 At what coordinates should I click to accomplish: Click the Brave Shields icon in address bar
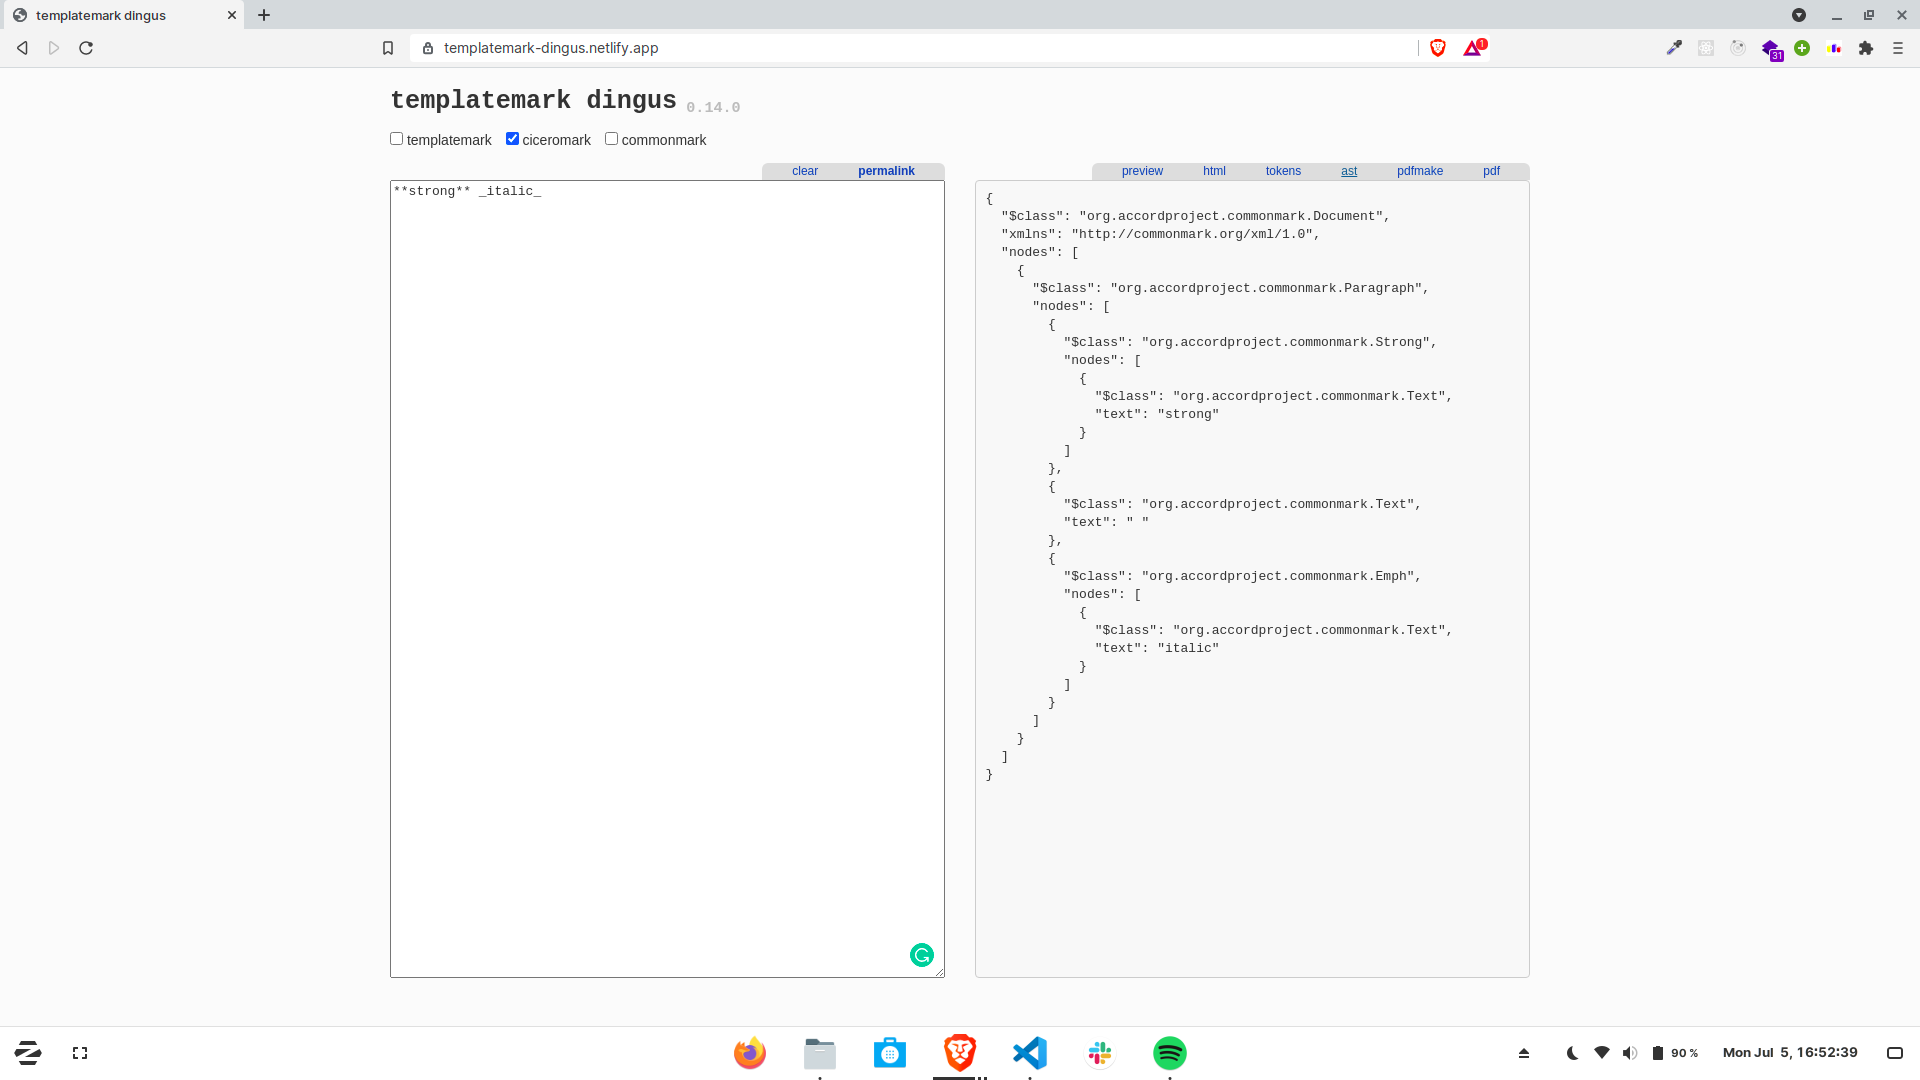(1438, 48)
